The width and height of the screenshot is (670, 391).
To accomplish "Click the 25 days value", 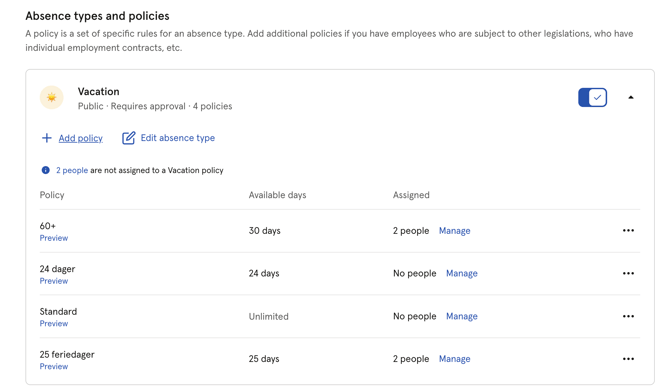I will click(x=264, y=359).
